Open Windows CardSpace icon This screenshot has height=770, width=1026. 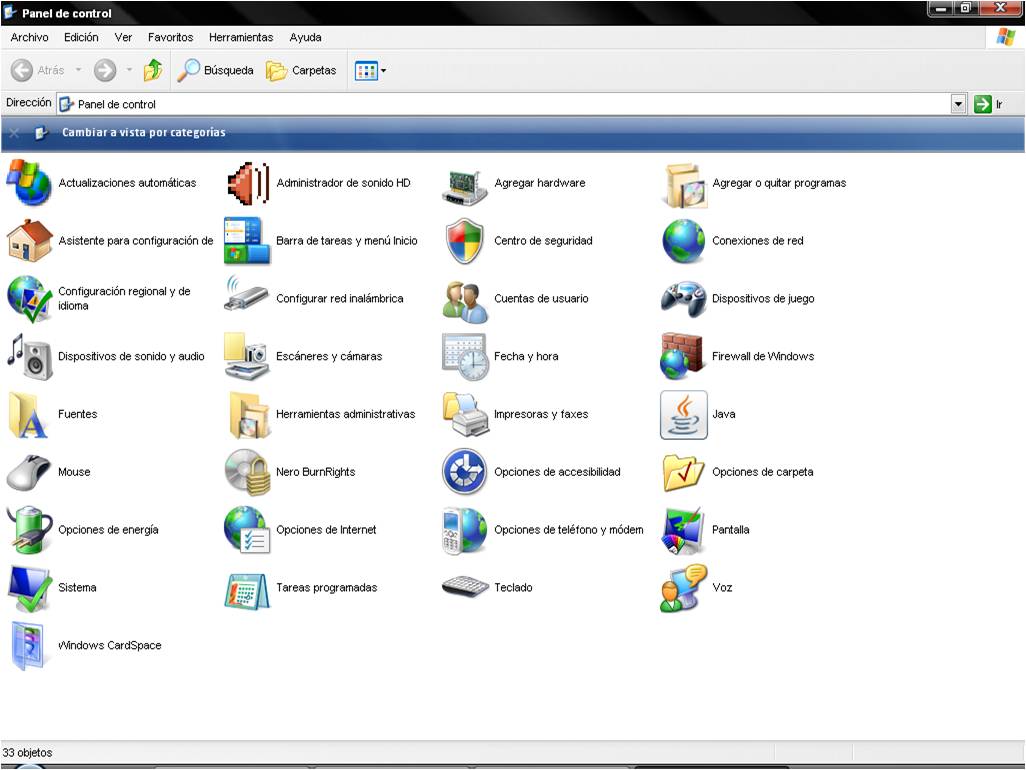(x=29, y=646)
